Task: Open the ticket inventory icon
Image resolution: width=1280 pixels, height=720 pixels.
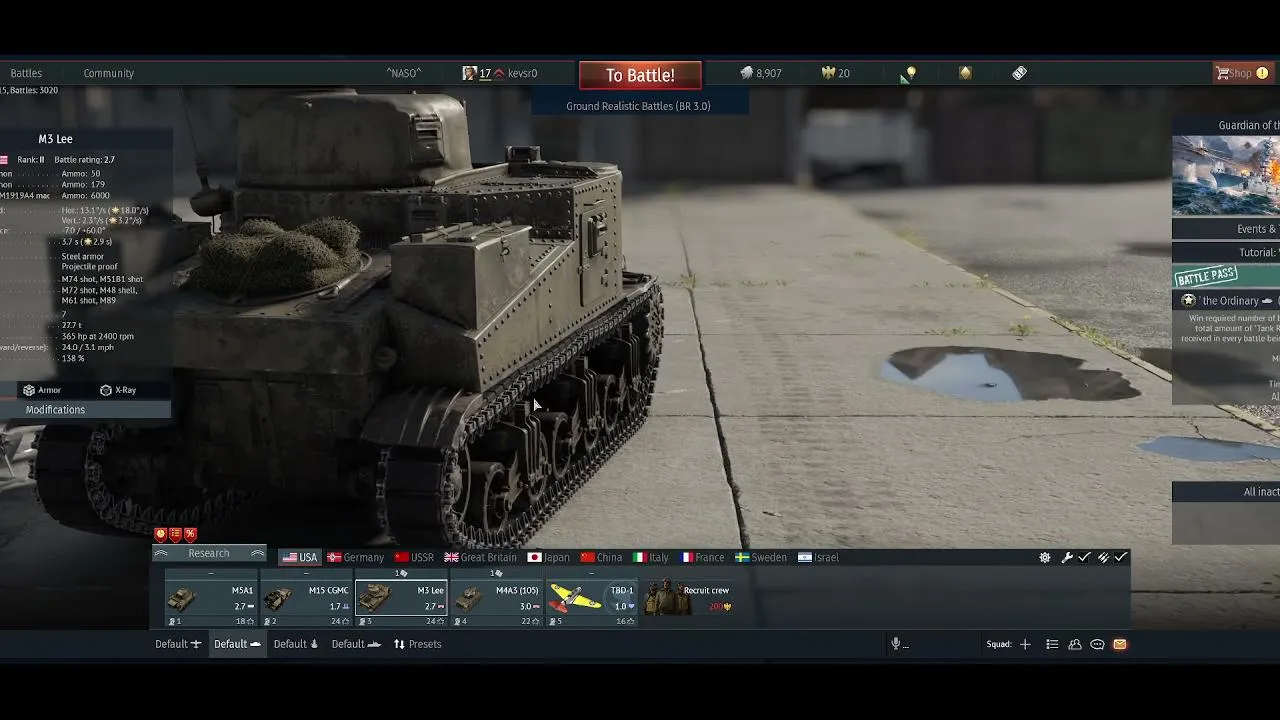Action: click(x=1019, y=73)
